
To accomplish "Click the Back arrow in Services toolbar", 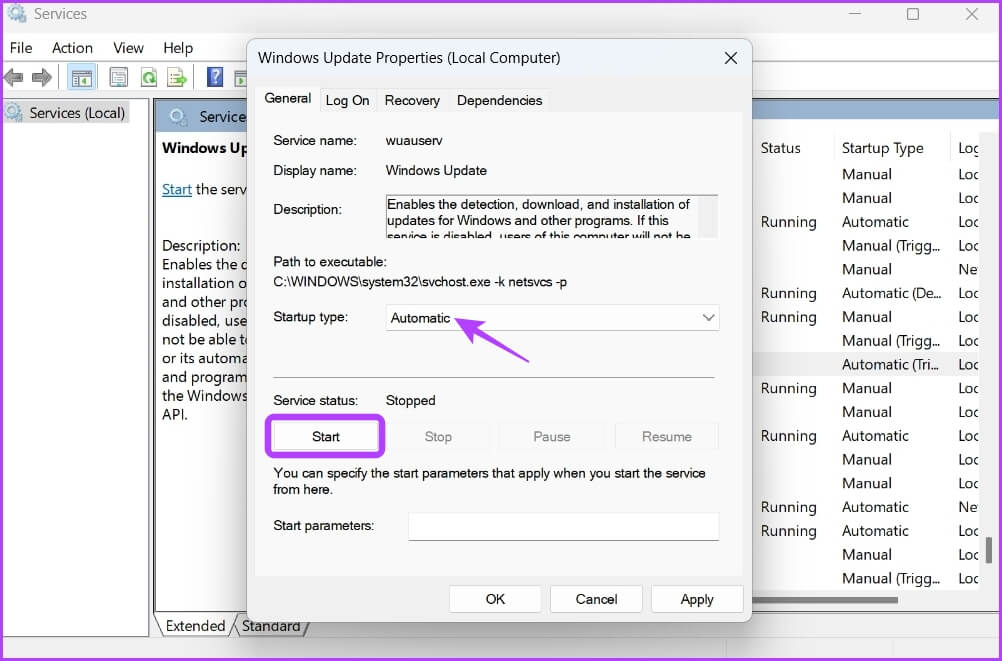I will point(13,78).
